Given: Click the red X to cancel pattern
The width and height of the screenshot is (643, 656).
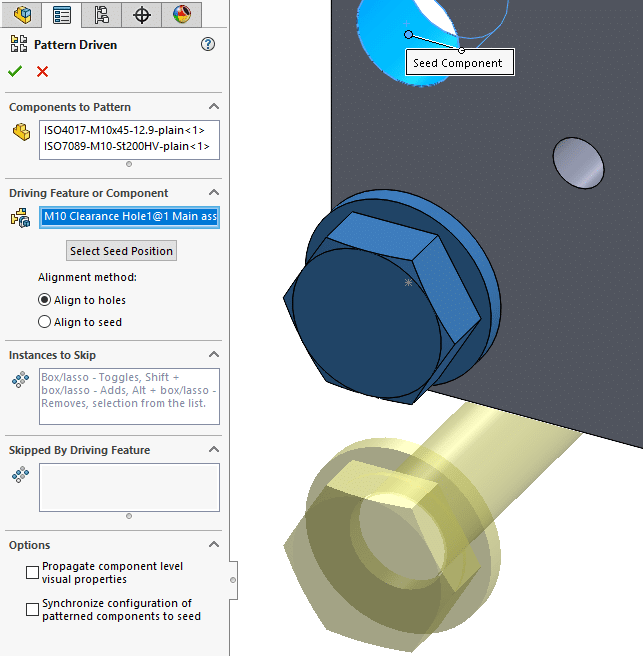Looking at the screenshot, I should (42, 71).
